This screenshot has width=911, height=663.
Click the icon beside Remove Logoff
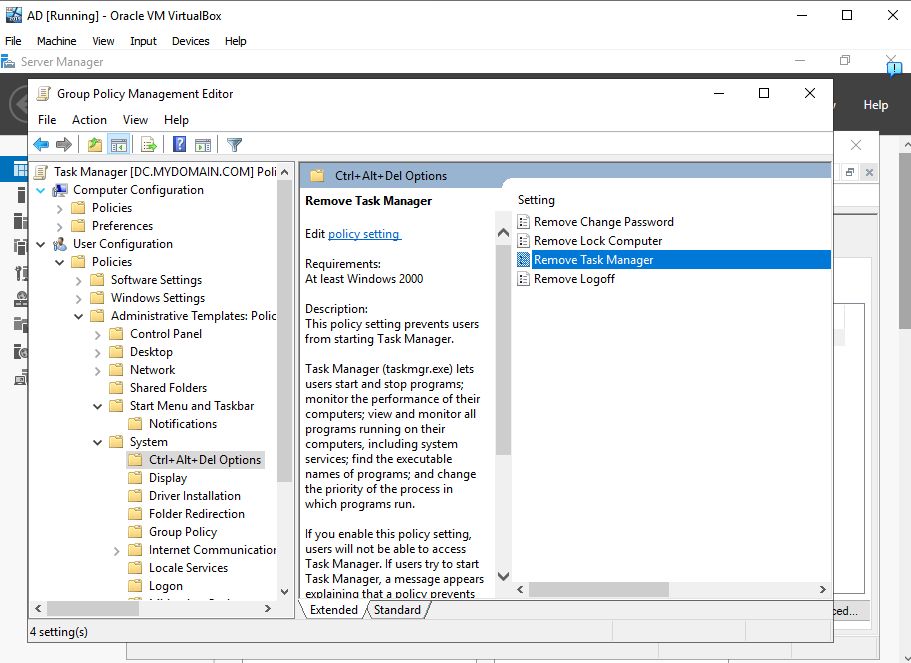coord(523,279)
